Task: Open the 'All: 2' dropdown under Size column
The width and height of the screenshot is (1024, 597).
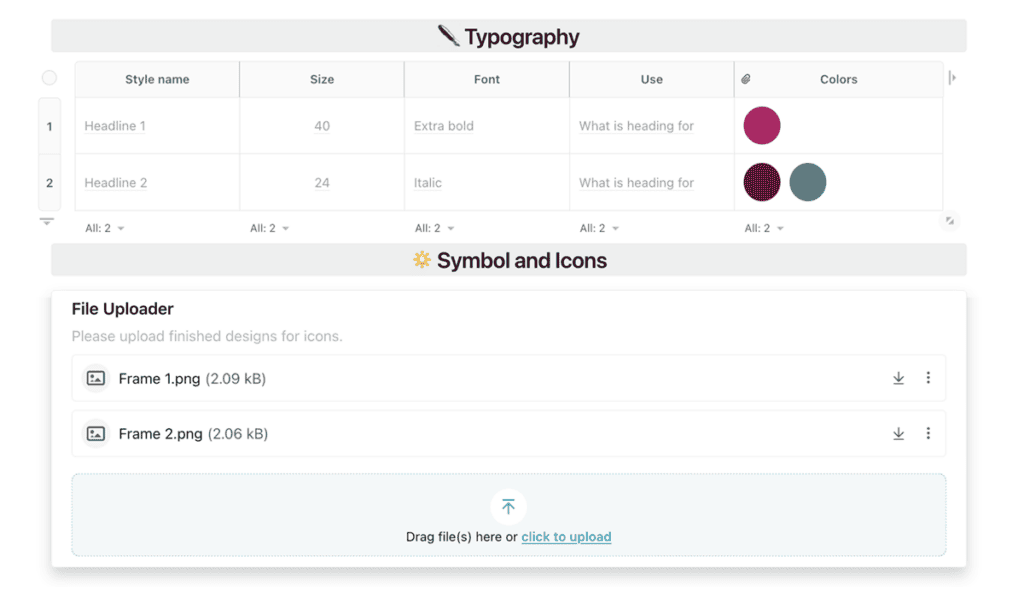Action: (270, 228)
